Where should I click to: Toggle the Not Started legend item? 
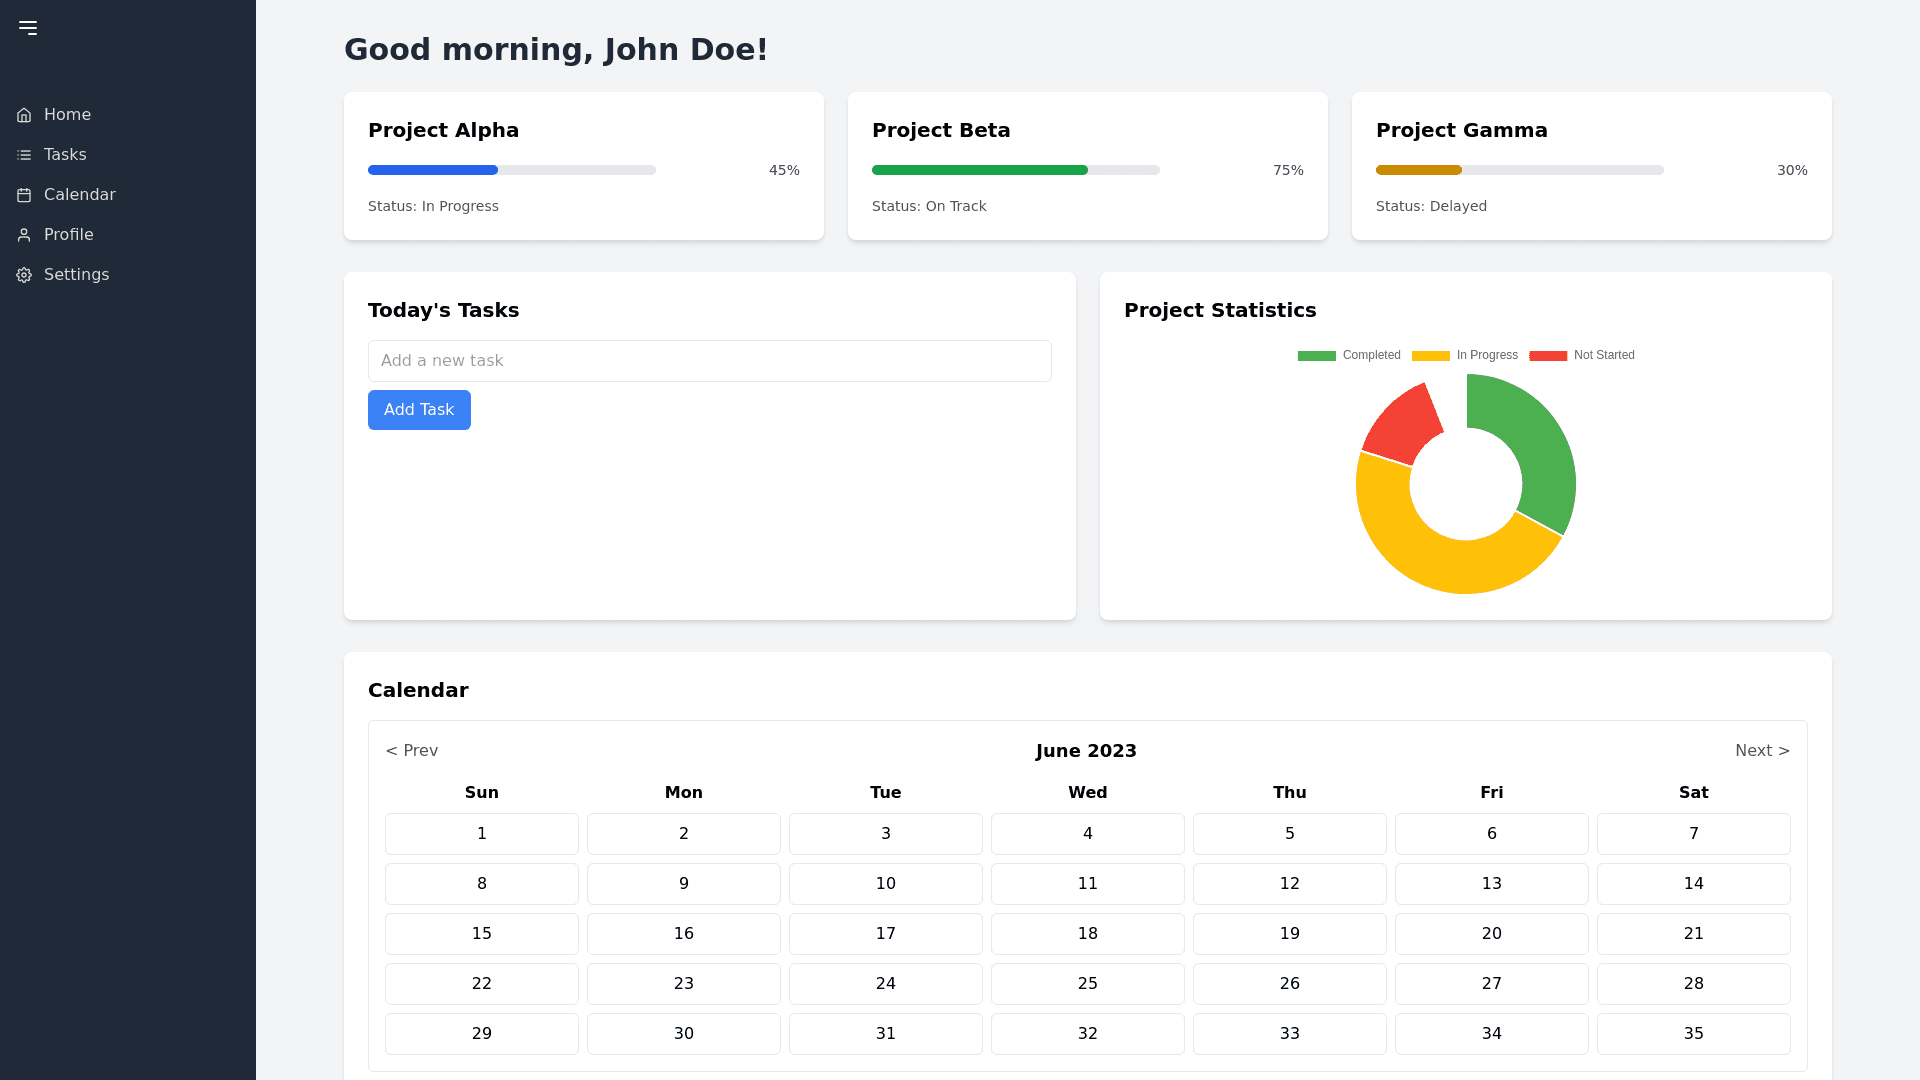pyautogui.click(x=1582, y=355)
